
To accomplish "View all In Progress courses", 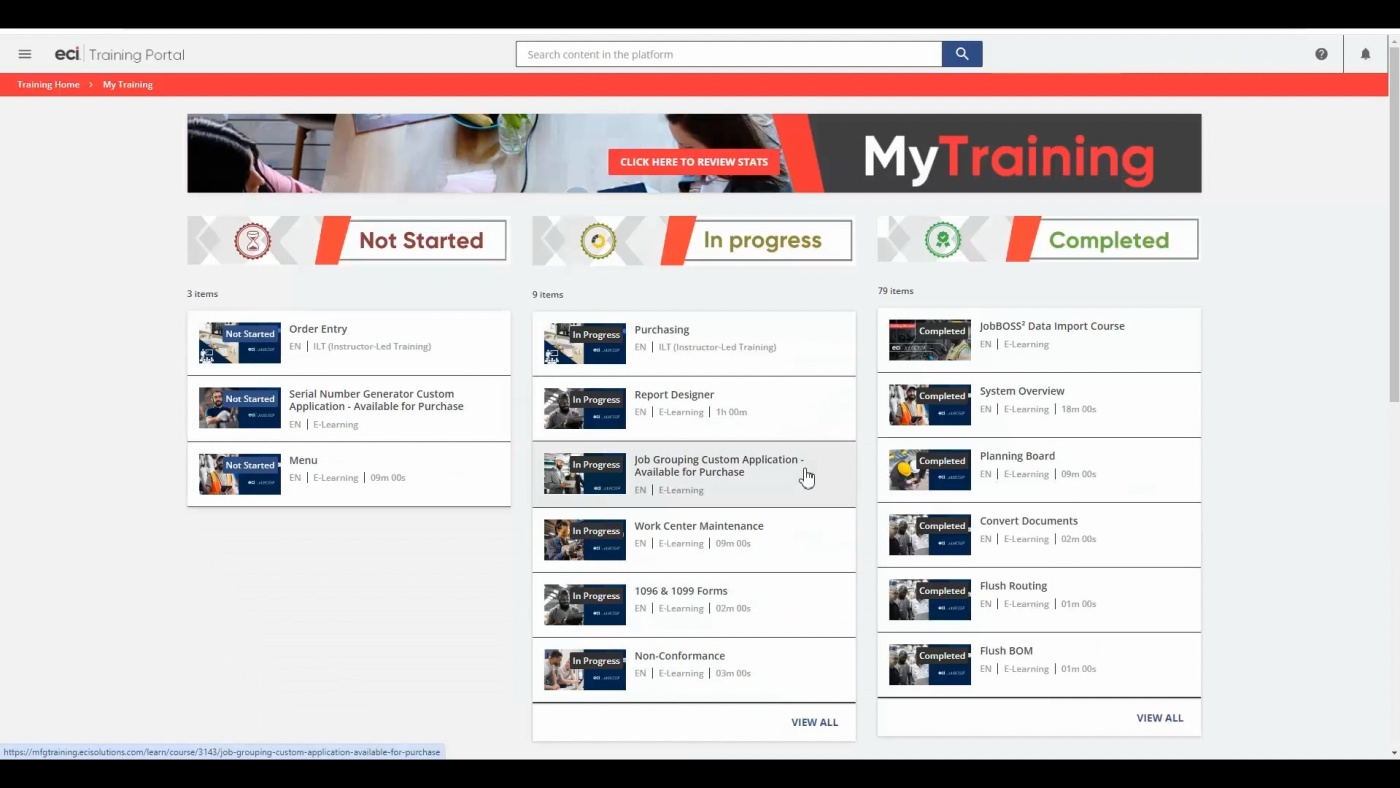I will 815,722.
